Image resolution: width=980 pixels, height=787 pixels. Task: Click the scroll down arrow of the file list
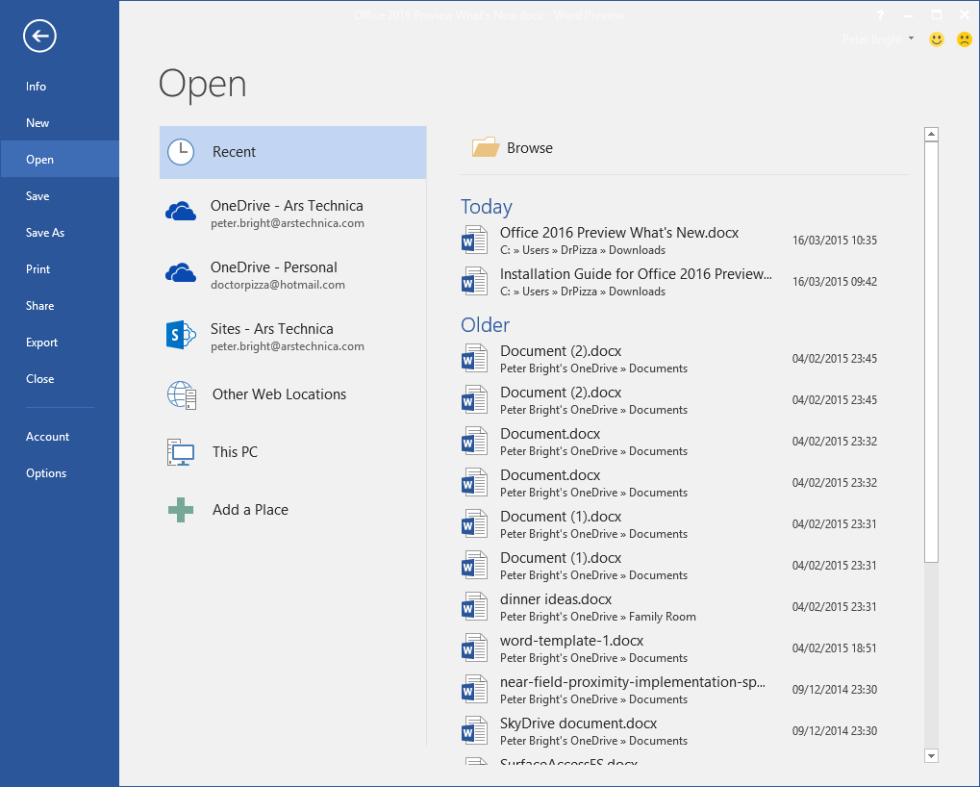pyautogui.click(x=931, y=756)
